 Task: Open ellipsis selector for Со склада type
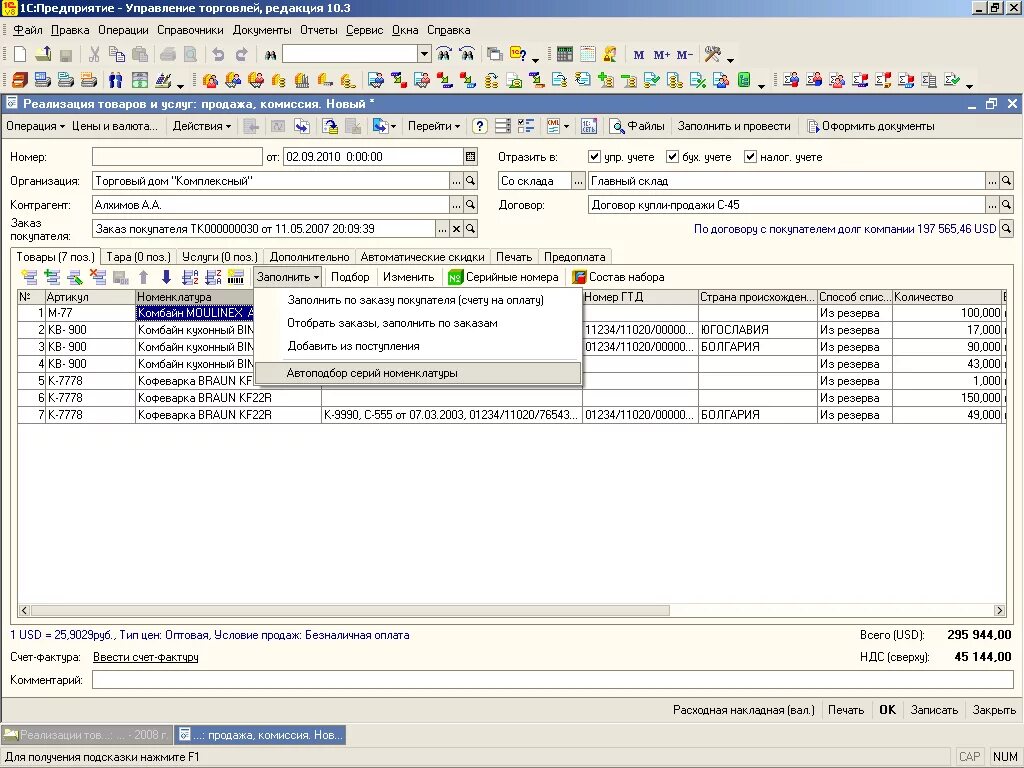coord(578,181)
